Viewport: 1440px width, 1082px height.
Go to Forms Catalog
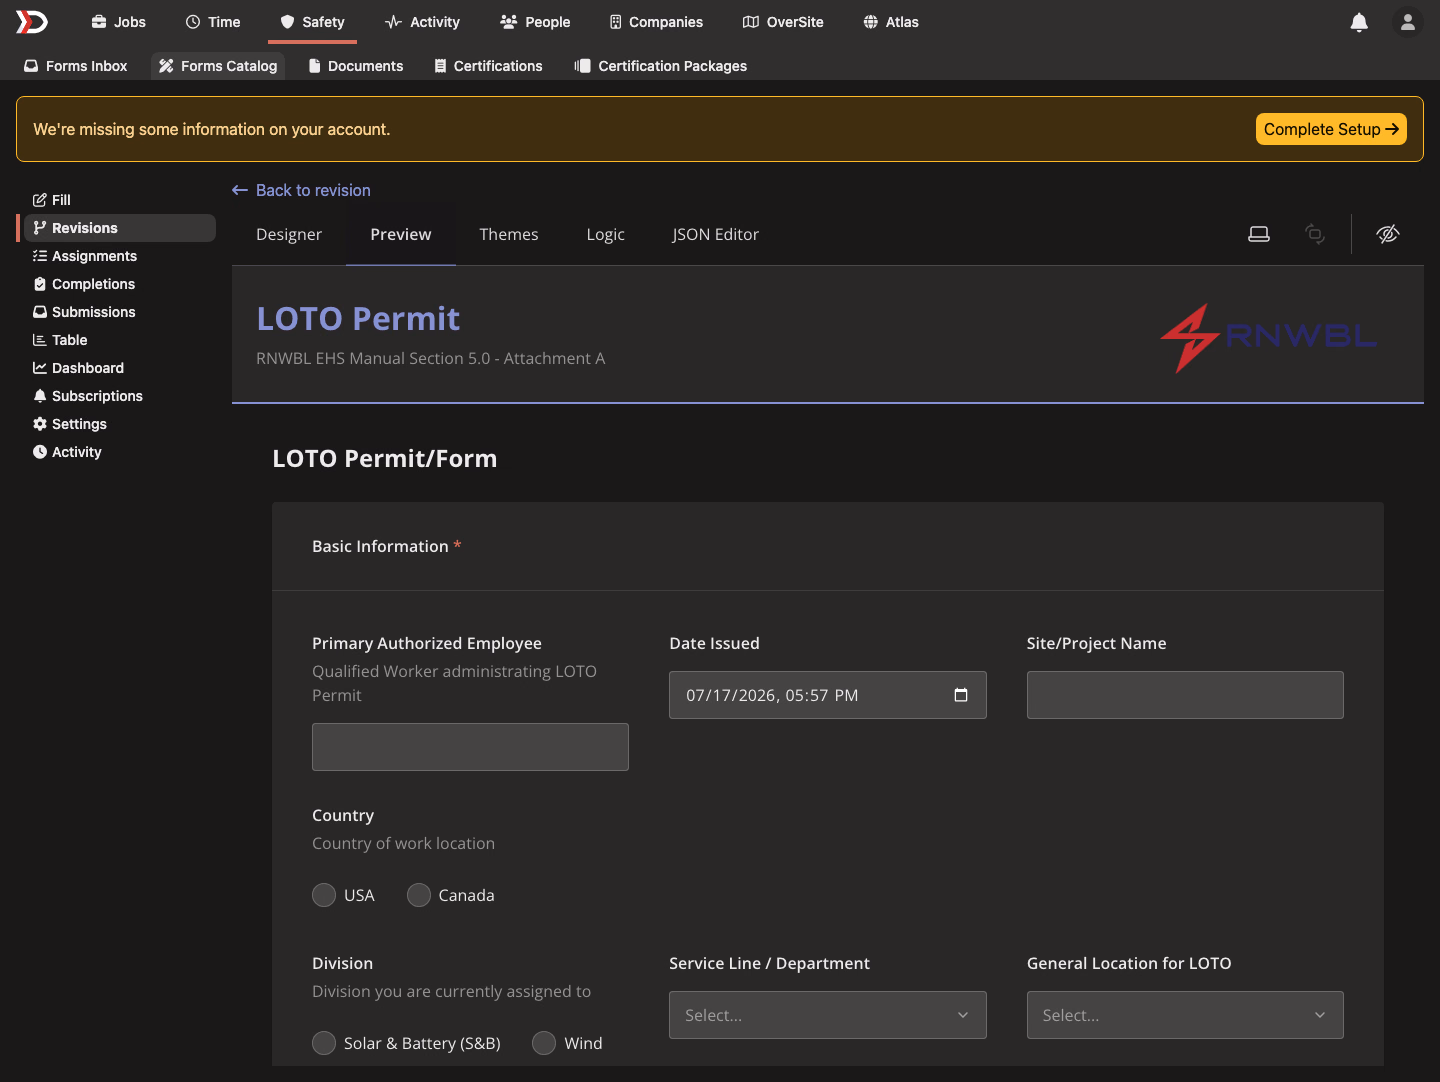(218, 66)
